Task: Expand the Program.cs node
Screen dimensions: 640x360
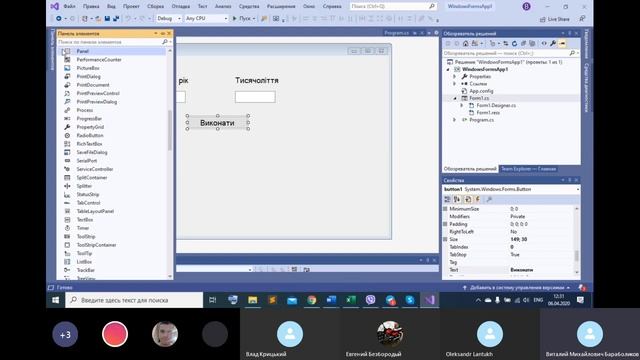Action: 455,120
